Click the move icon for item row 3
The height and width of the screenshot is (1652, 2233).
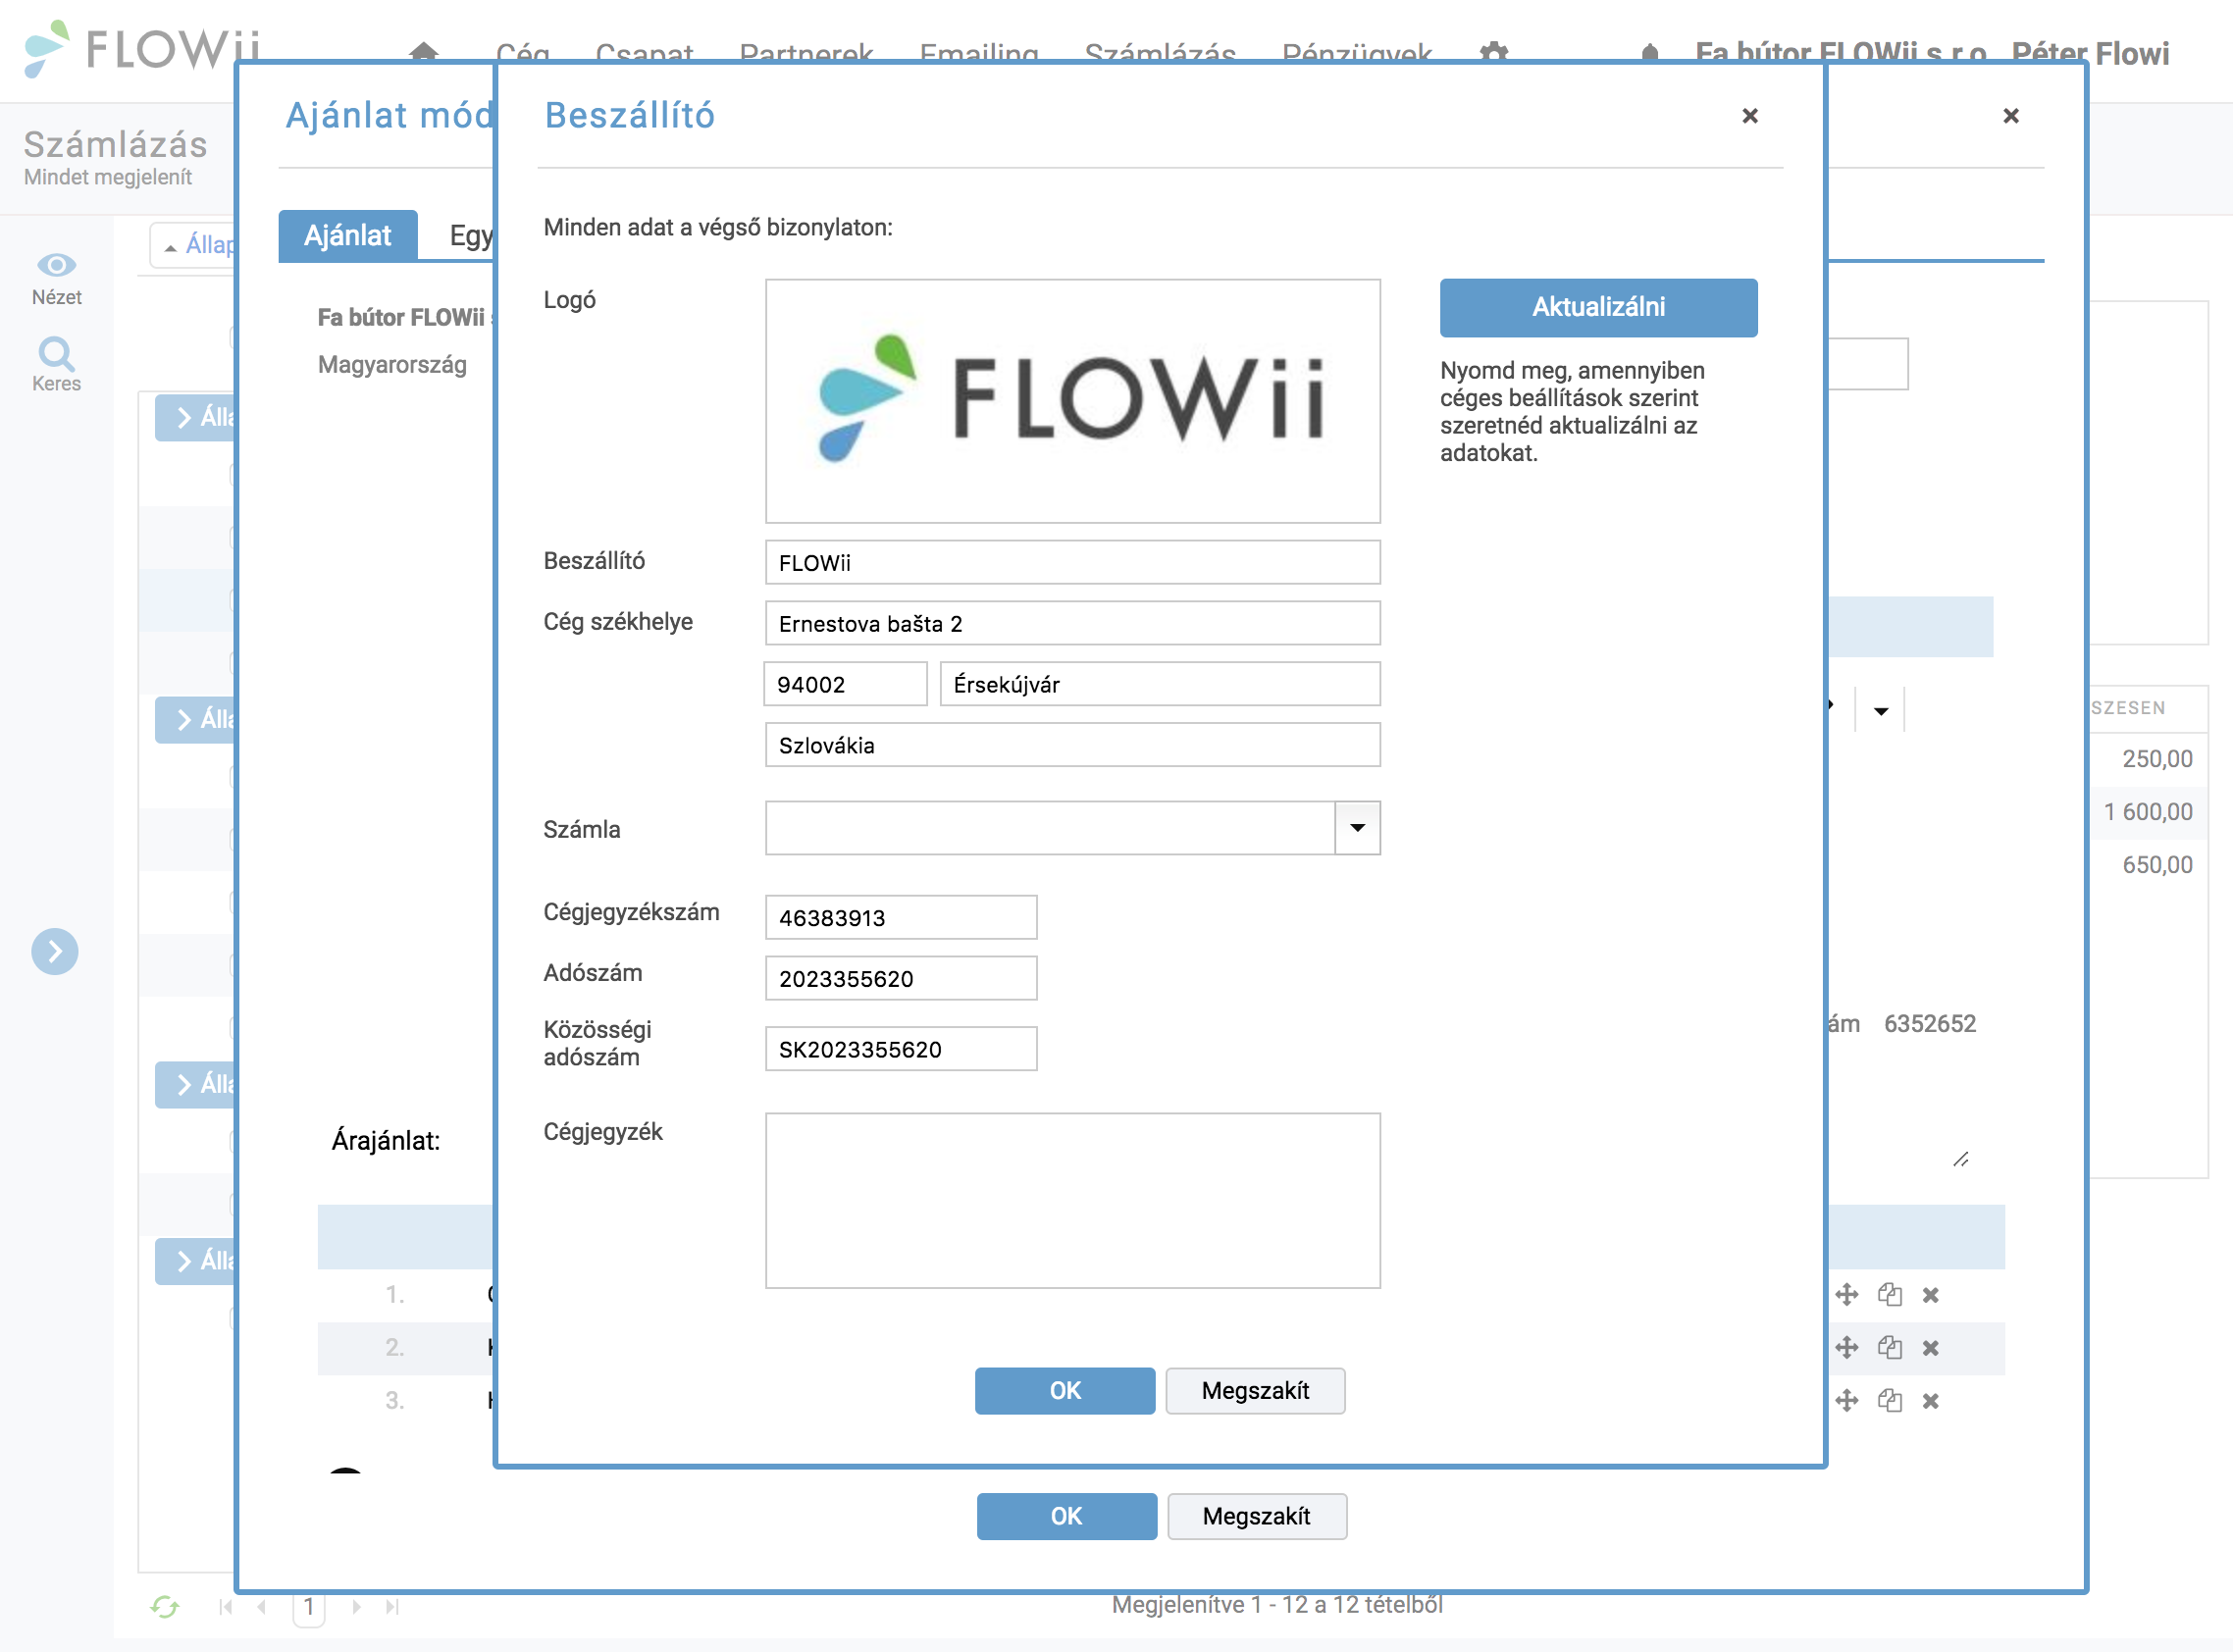click(x=1847, y=1401)
